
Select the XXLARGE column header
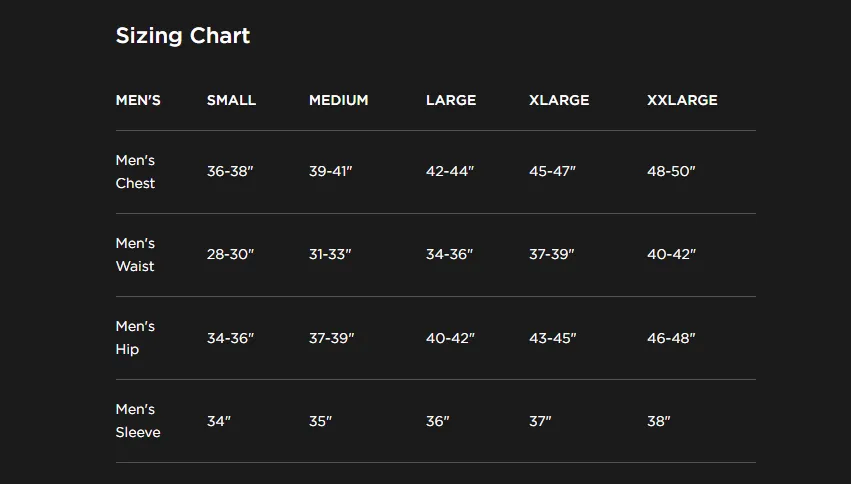(x=682, y=100)
